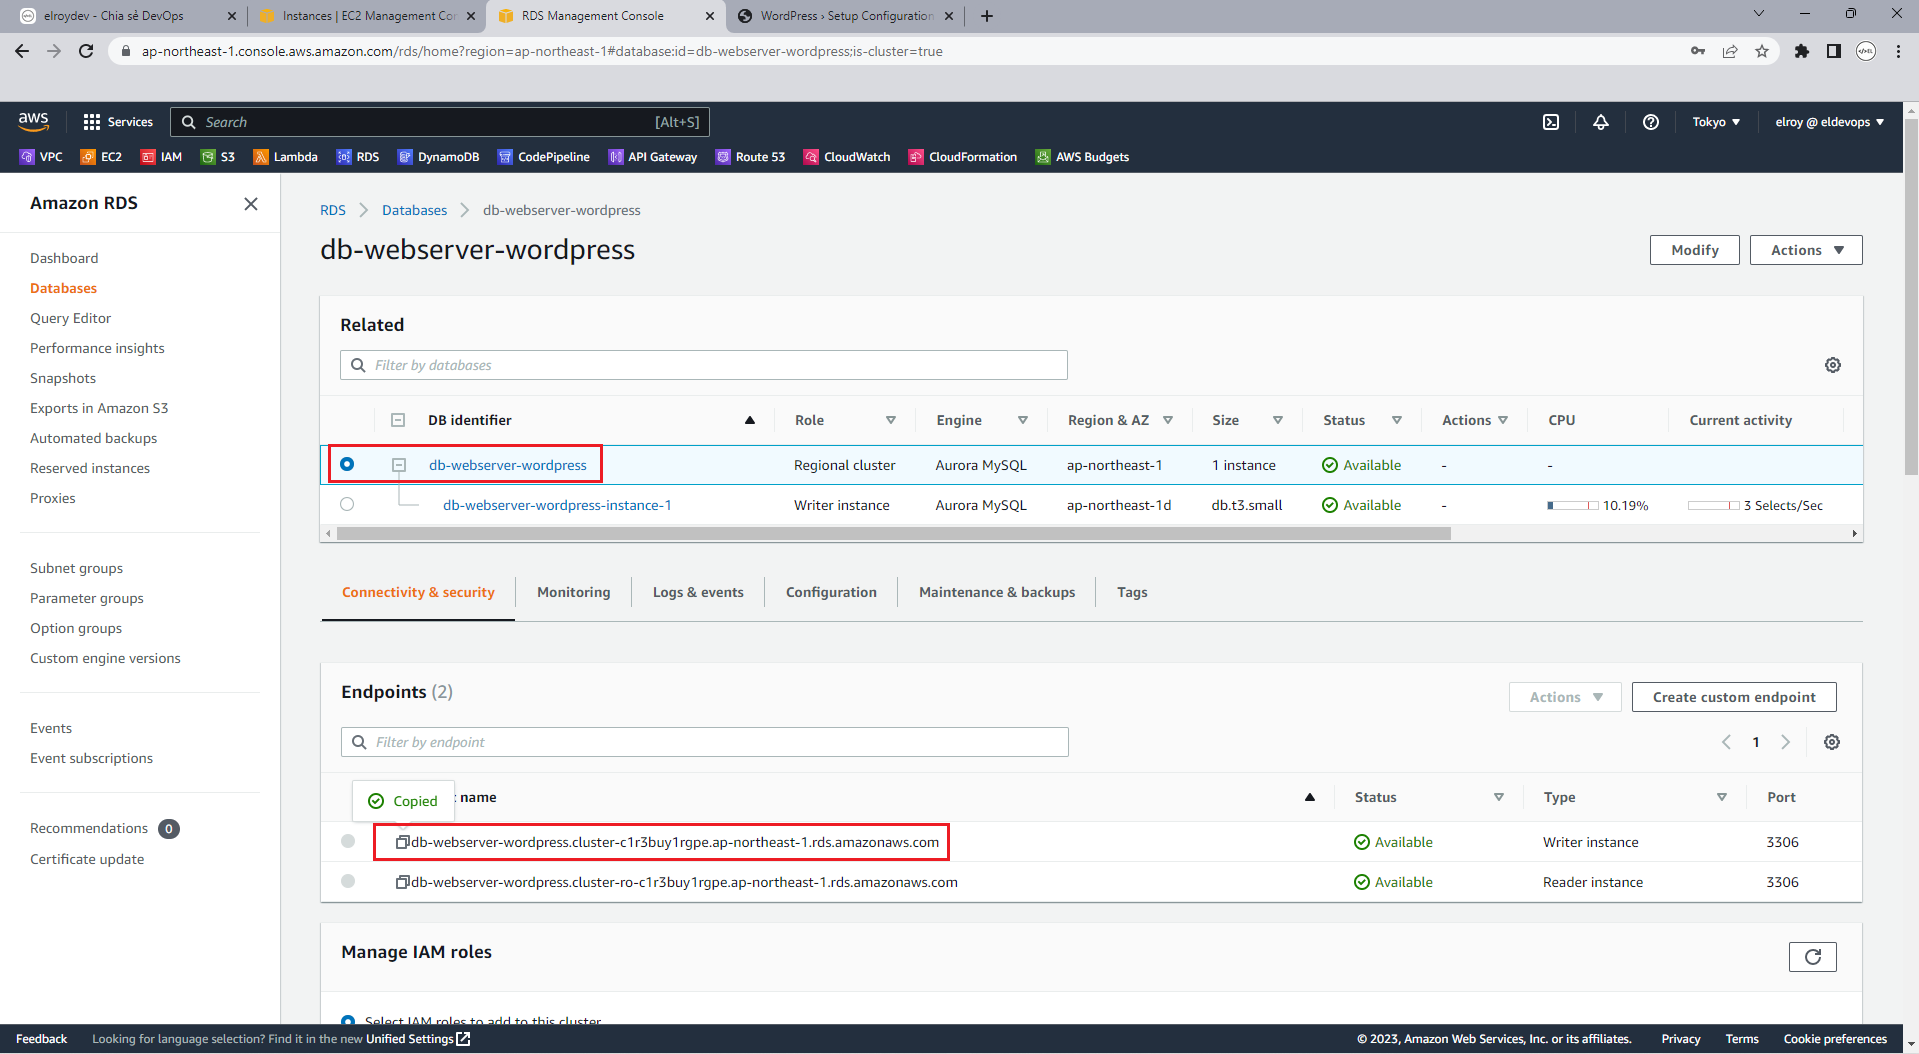Open the Tokyo region selector
Image resolution: width=1919 pixels, height=1054 pixels.
tap(1716, 122)
